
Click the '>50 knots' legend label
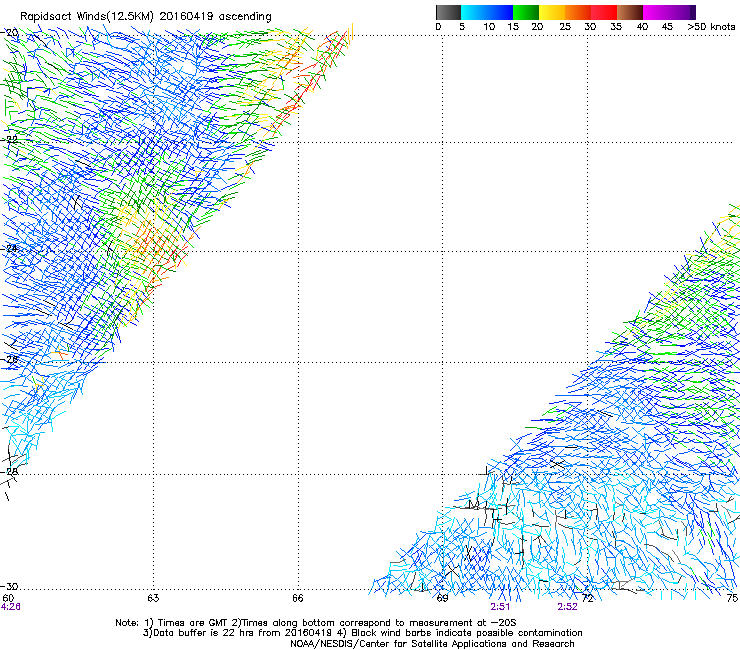click(711, 27)
